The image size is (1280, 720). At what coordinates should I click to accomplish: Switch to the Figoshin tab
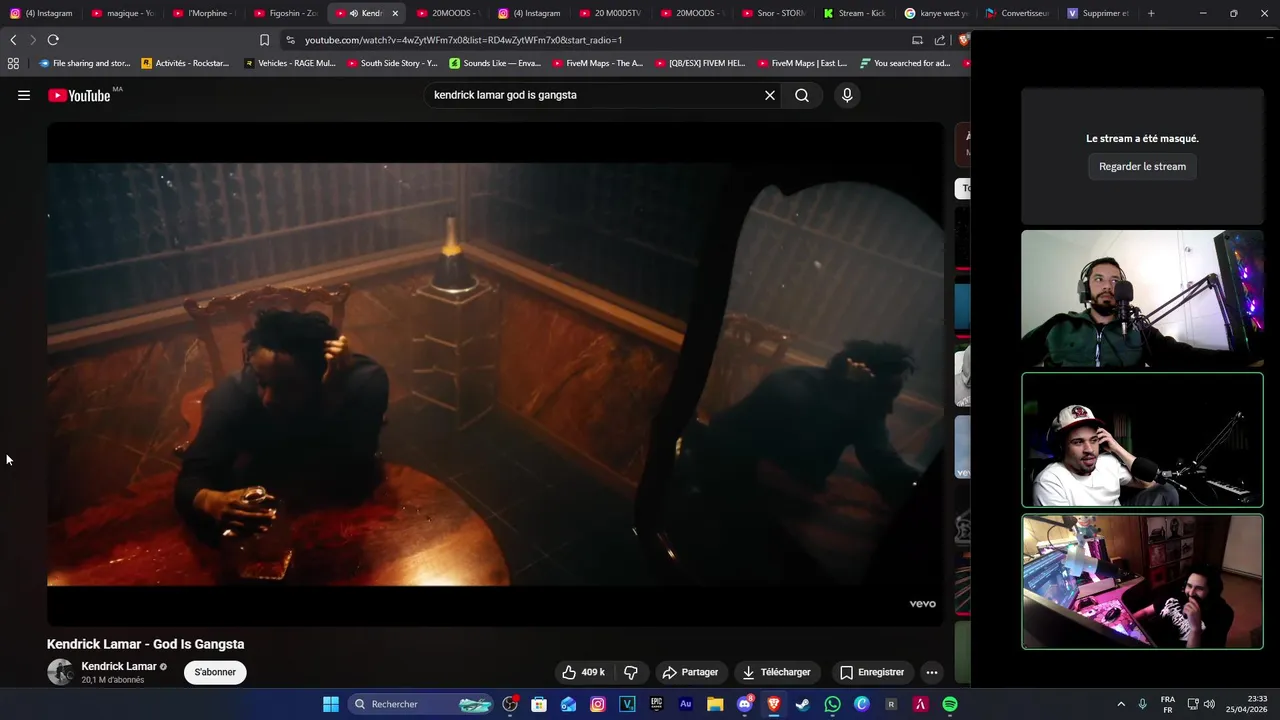click(285, 13)
